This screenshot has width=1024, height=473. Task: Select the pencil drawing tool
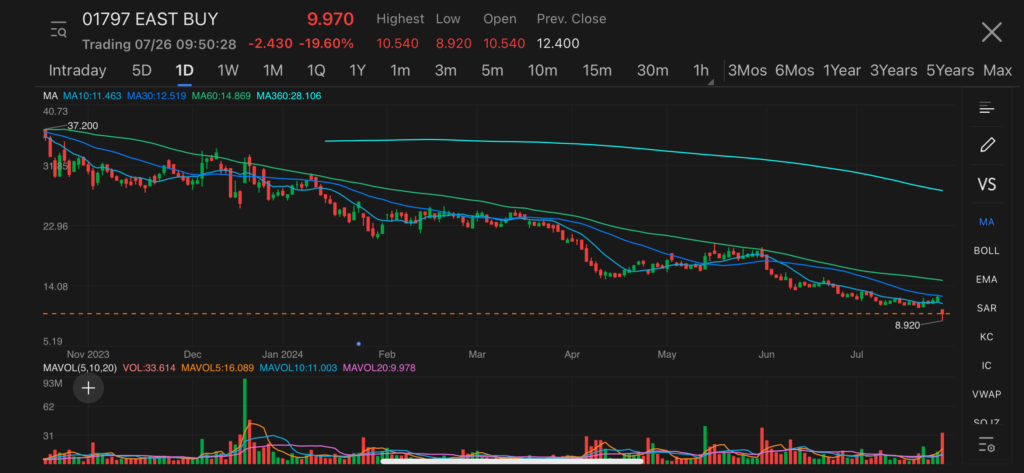pyautogui.click(x=987, y=145)
